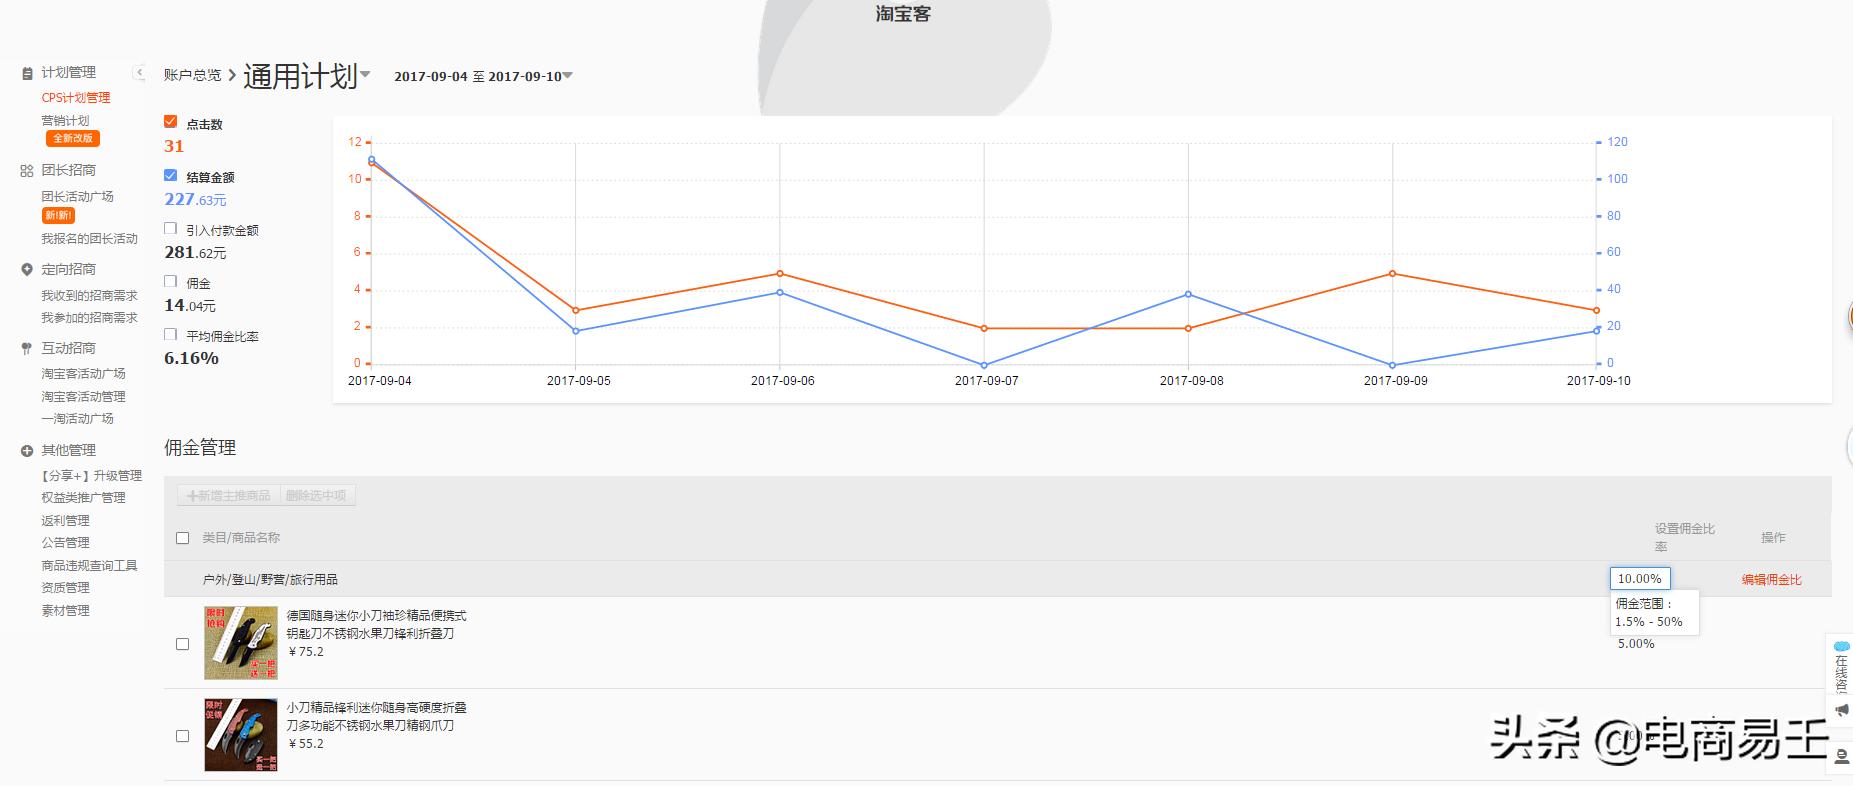
Task: Open 定向招商 section
Action: click(68, 270)
